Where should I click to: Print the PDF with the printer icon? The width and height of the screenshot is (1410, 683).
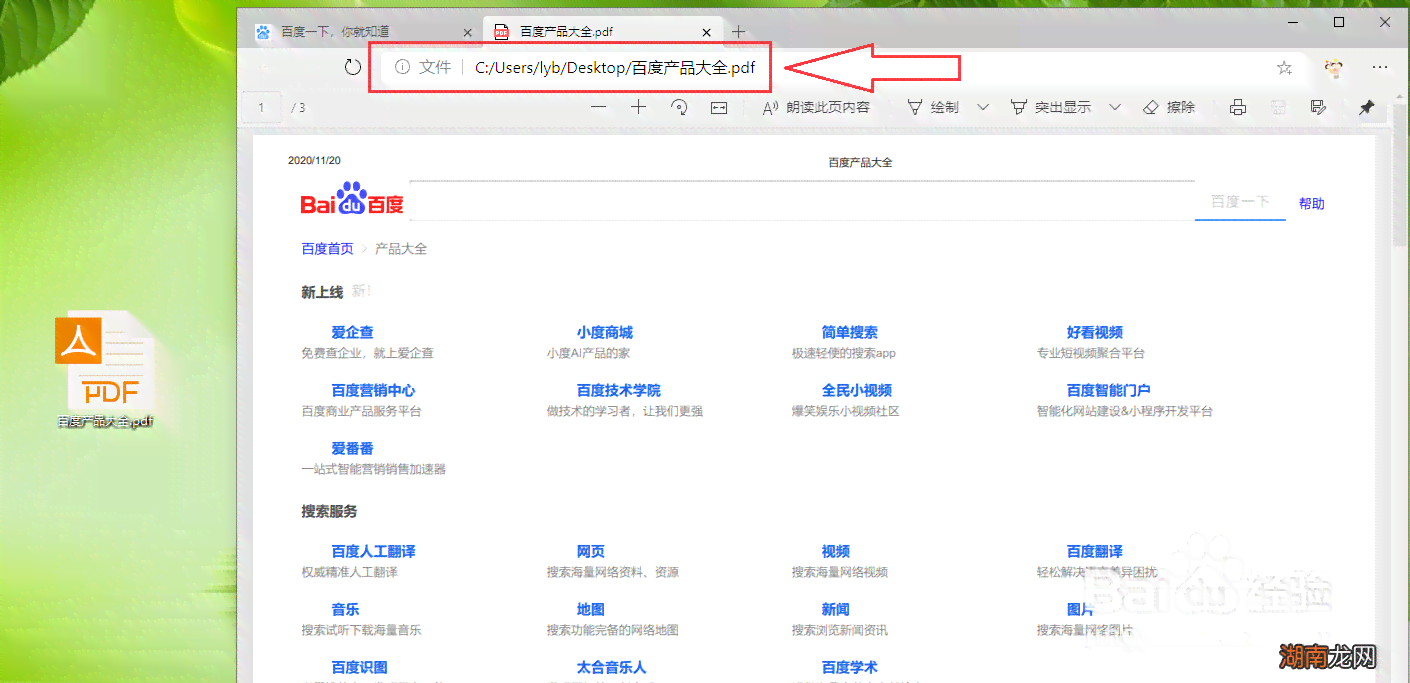pyautogui.click(x=1238, y=107)
